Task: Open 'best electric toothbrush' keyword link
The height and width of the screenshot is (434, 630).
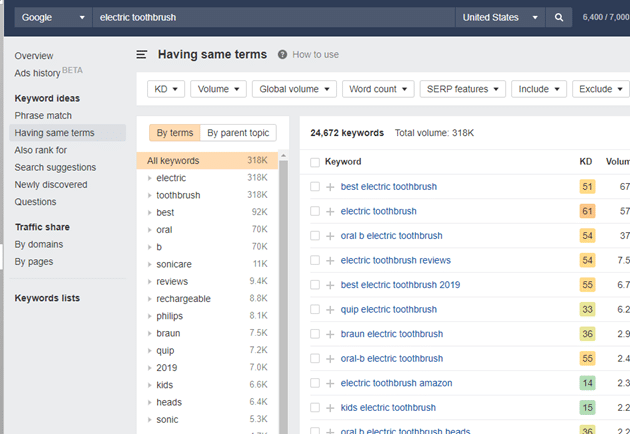Action: (x=389, y=186)
